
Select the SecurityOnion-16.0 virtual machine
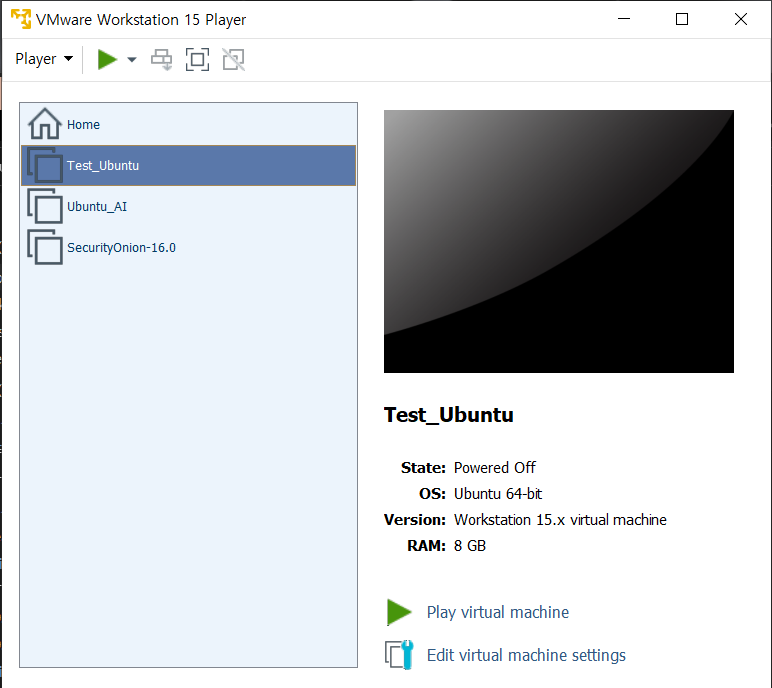coord(189,247)
